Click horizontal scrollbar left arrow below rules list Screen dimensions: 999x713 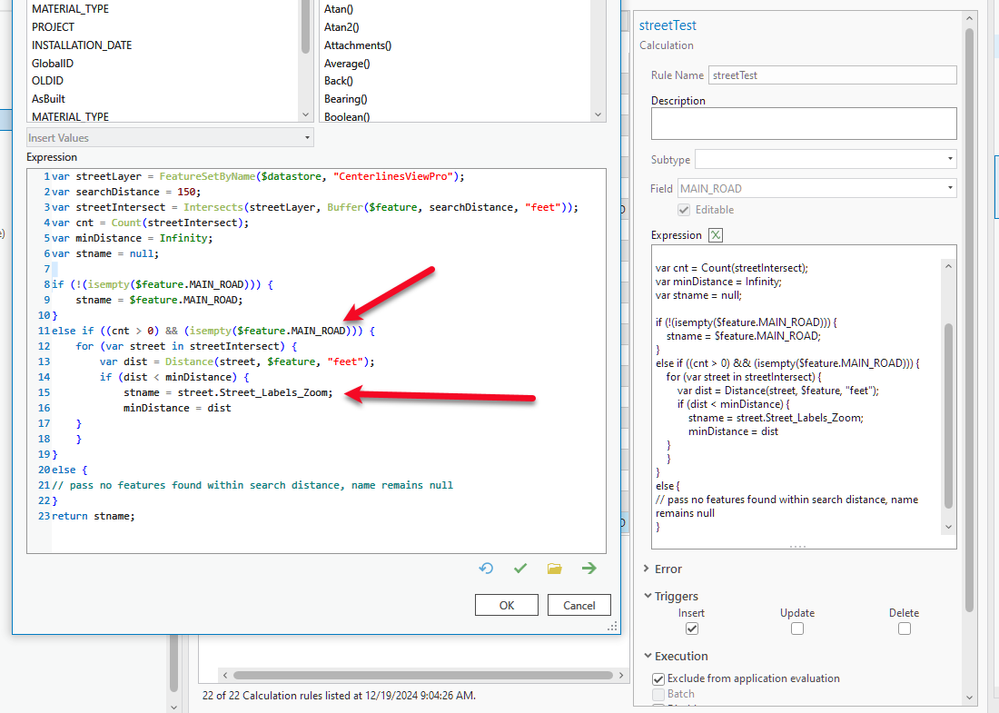(x=225, y=675)
